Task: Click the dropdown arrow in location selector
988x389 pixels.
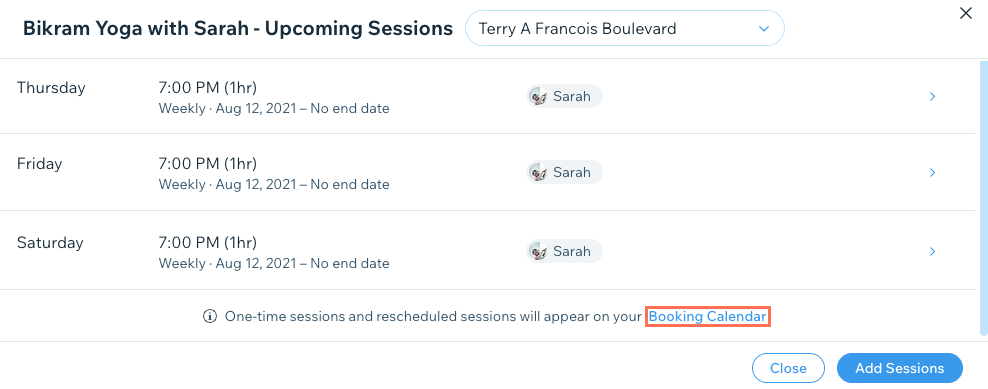Action: (x=764, y=29)
